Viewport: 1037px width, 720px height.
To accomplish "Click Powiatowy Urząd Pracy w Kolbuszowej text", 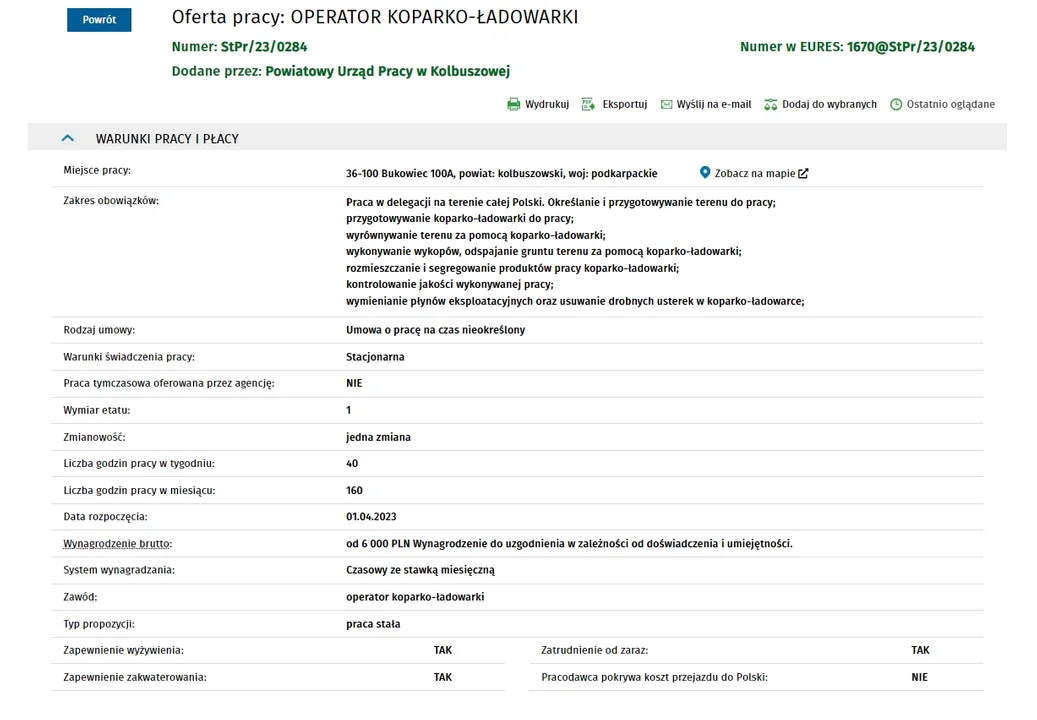I will pyautogui.click(x=388, y=71).
